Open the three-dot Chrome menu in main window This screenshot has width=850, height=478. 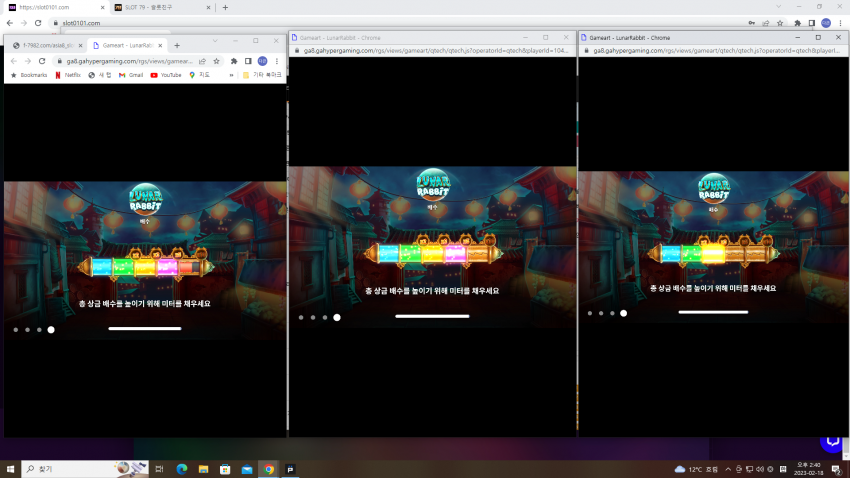point(840,23)
